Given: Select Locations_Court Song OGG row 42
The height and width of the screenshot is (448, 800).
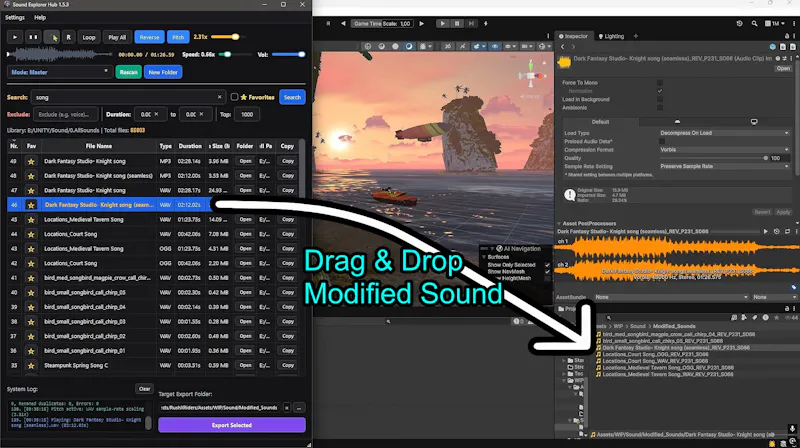Looking at the screenshot, I should point(153,263).
